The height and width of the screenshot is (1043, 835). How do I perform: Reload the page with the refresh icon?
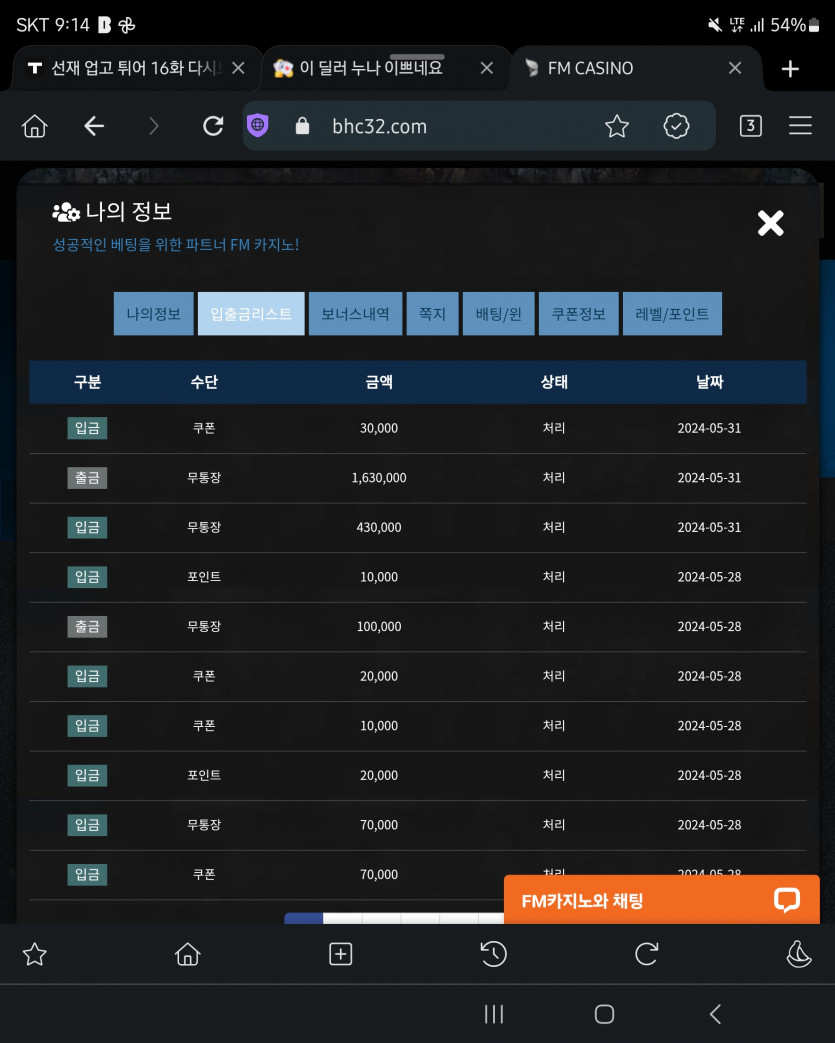(213, 126)
